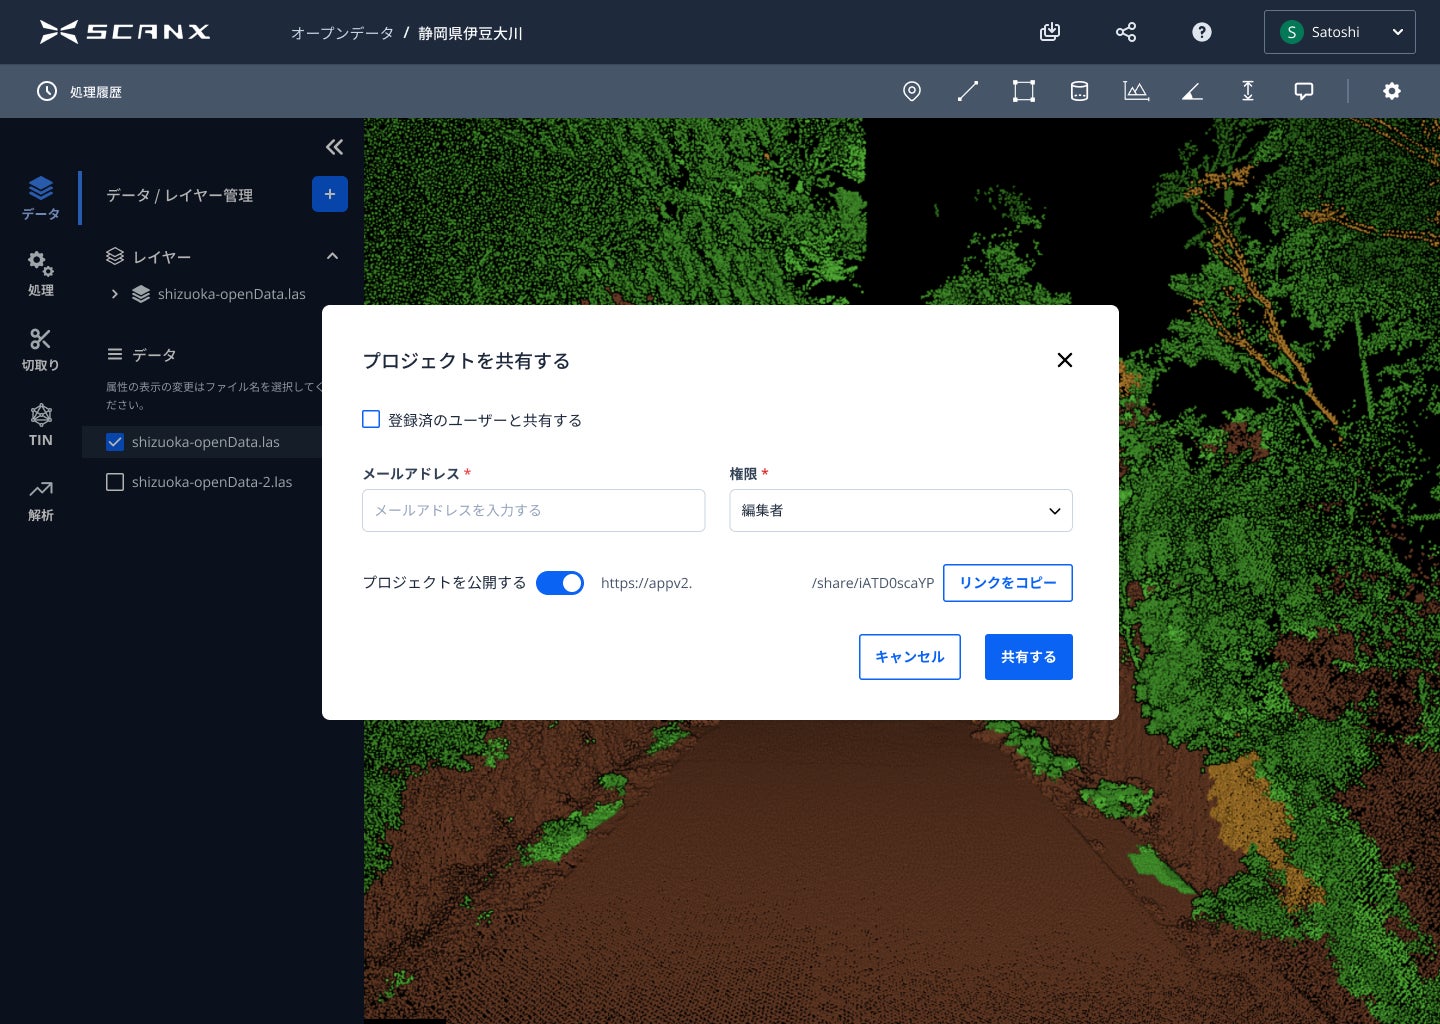Open the comment annotation tool
This screenshot has width=1440, height=1024.
(x=1303, y=91)
